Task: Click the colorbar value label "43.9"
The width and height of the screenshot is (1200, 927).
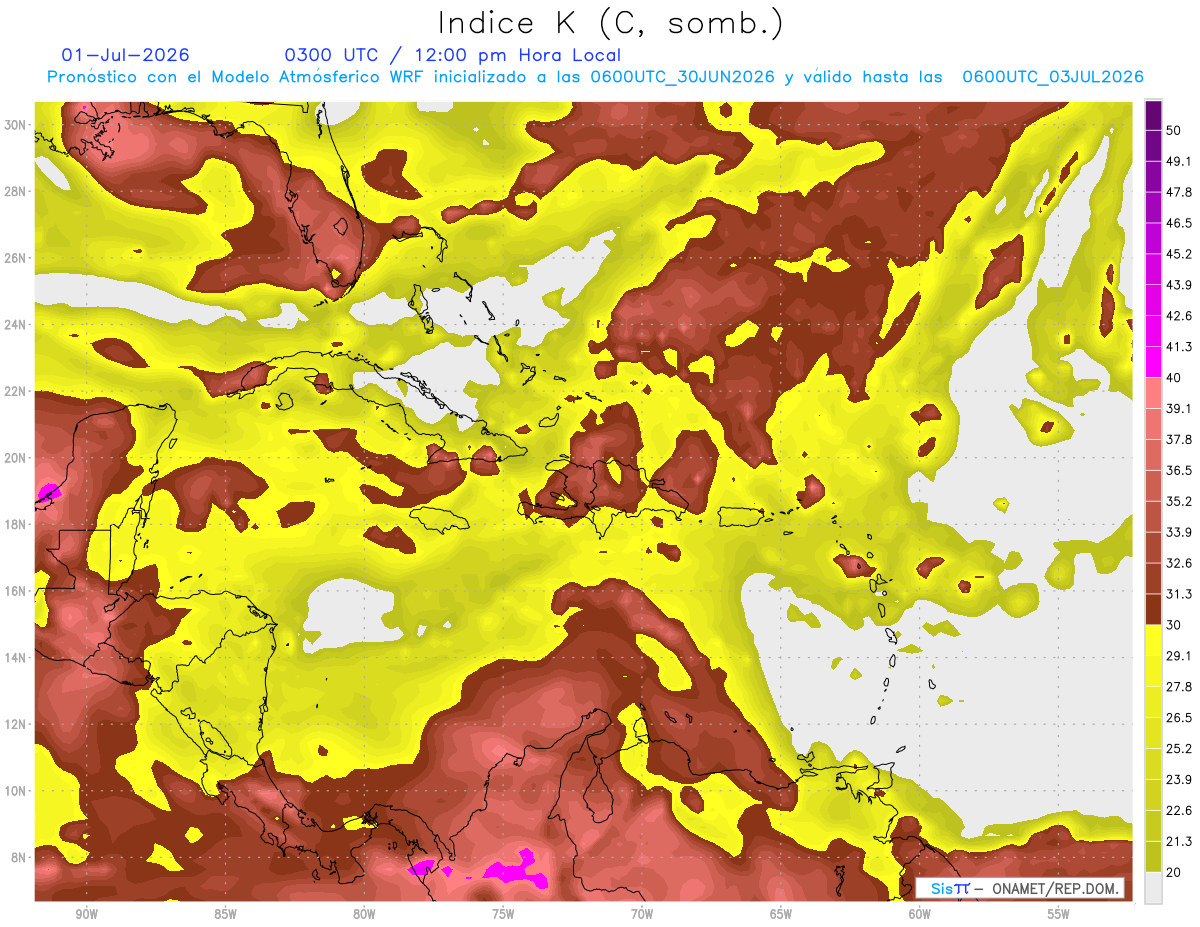Action: (x=1178, y=285)
